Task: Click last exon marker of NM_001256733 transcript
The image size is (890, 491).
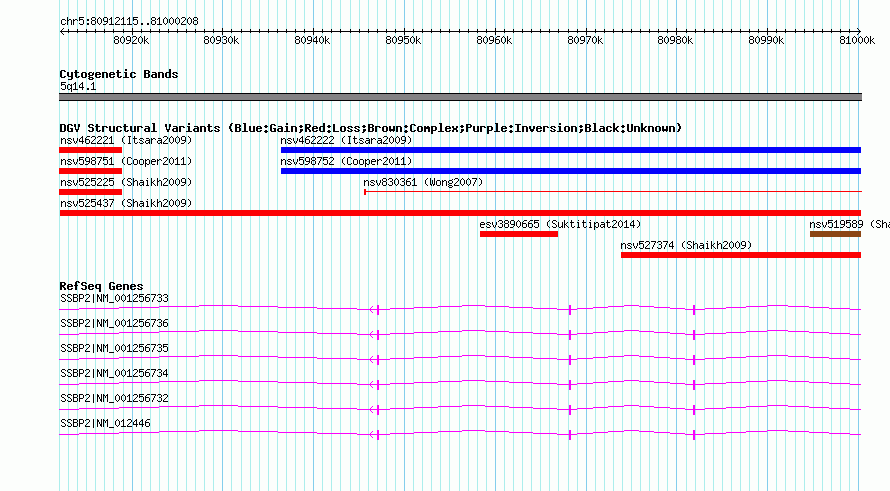Action: pyautogui.click(x=694, y=309)
